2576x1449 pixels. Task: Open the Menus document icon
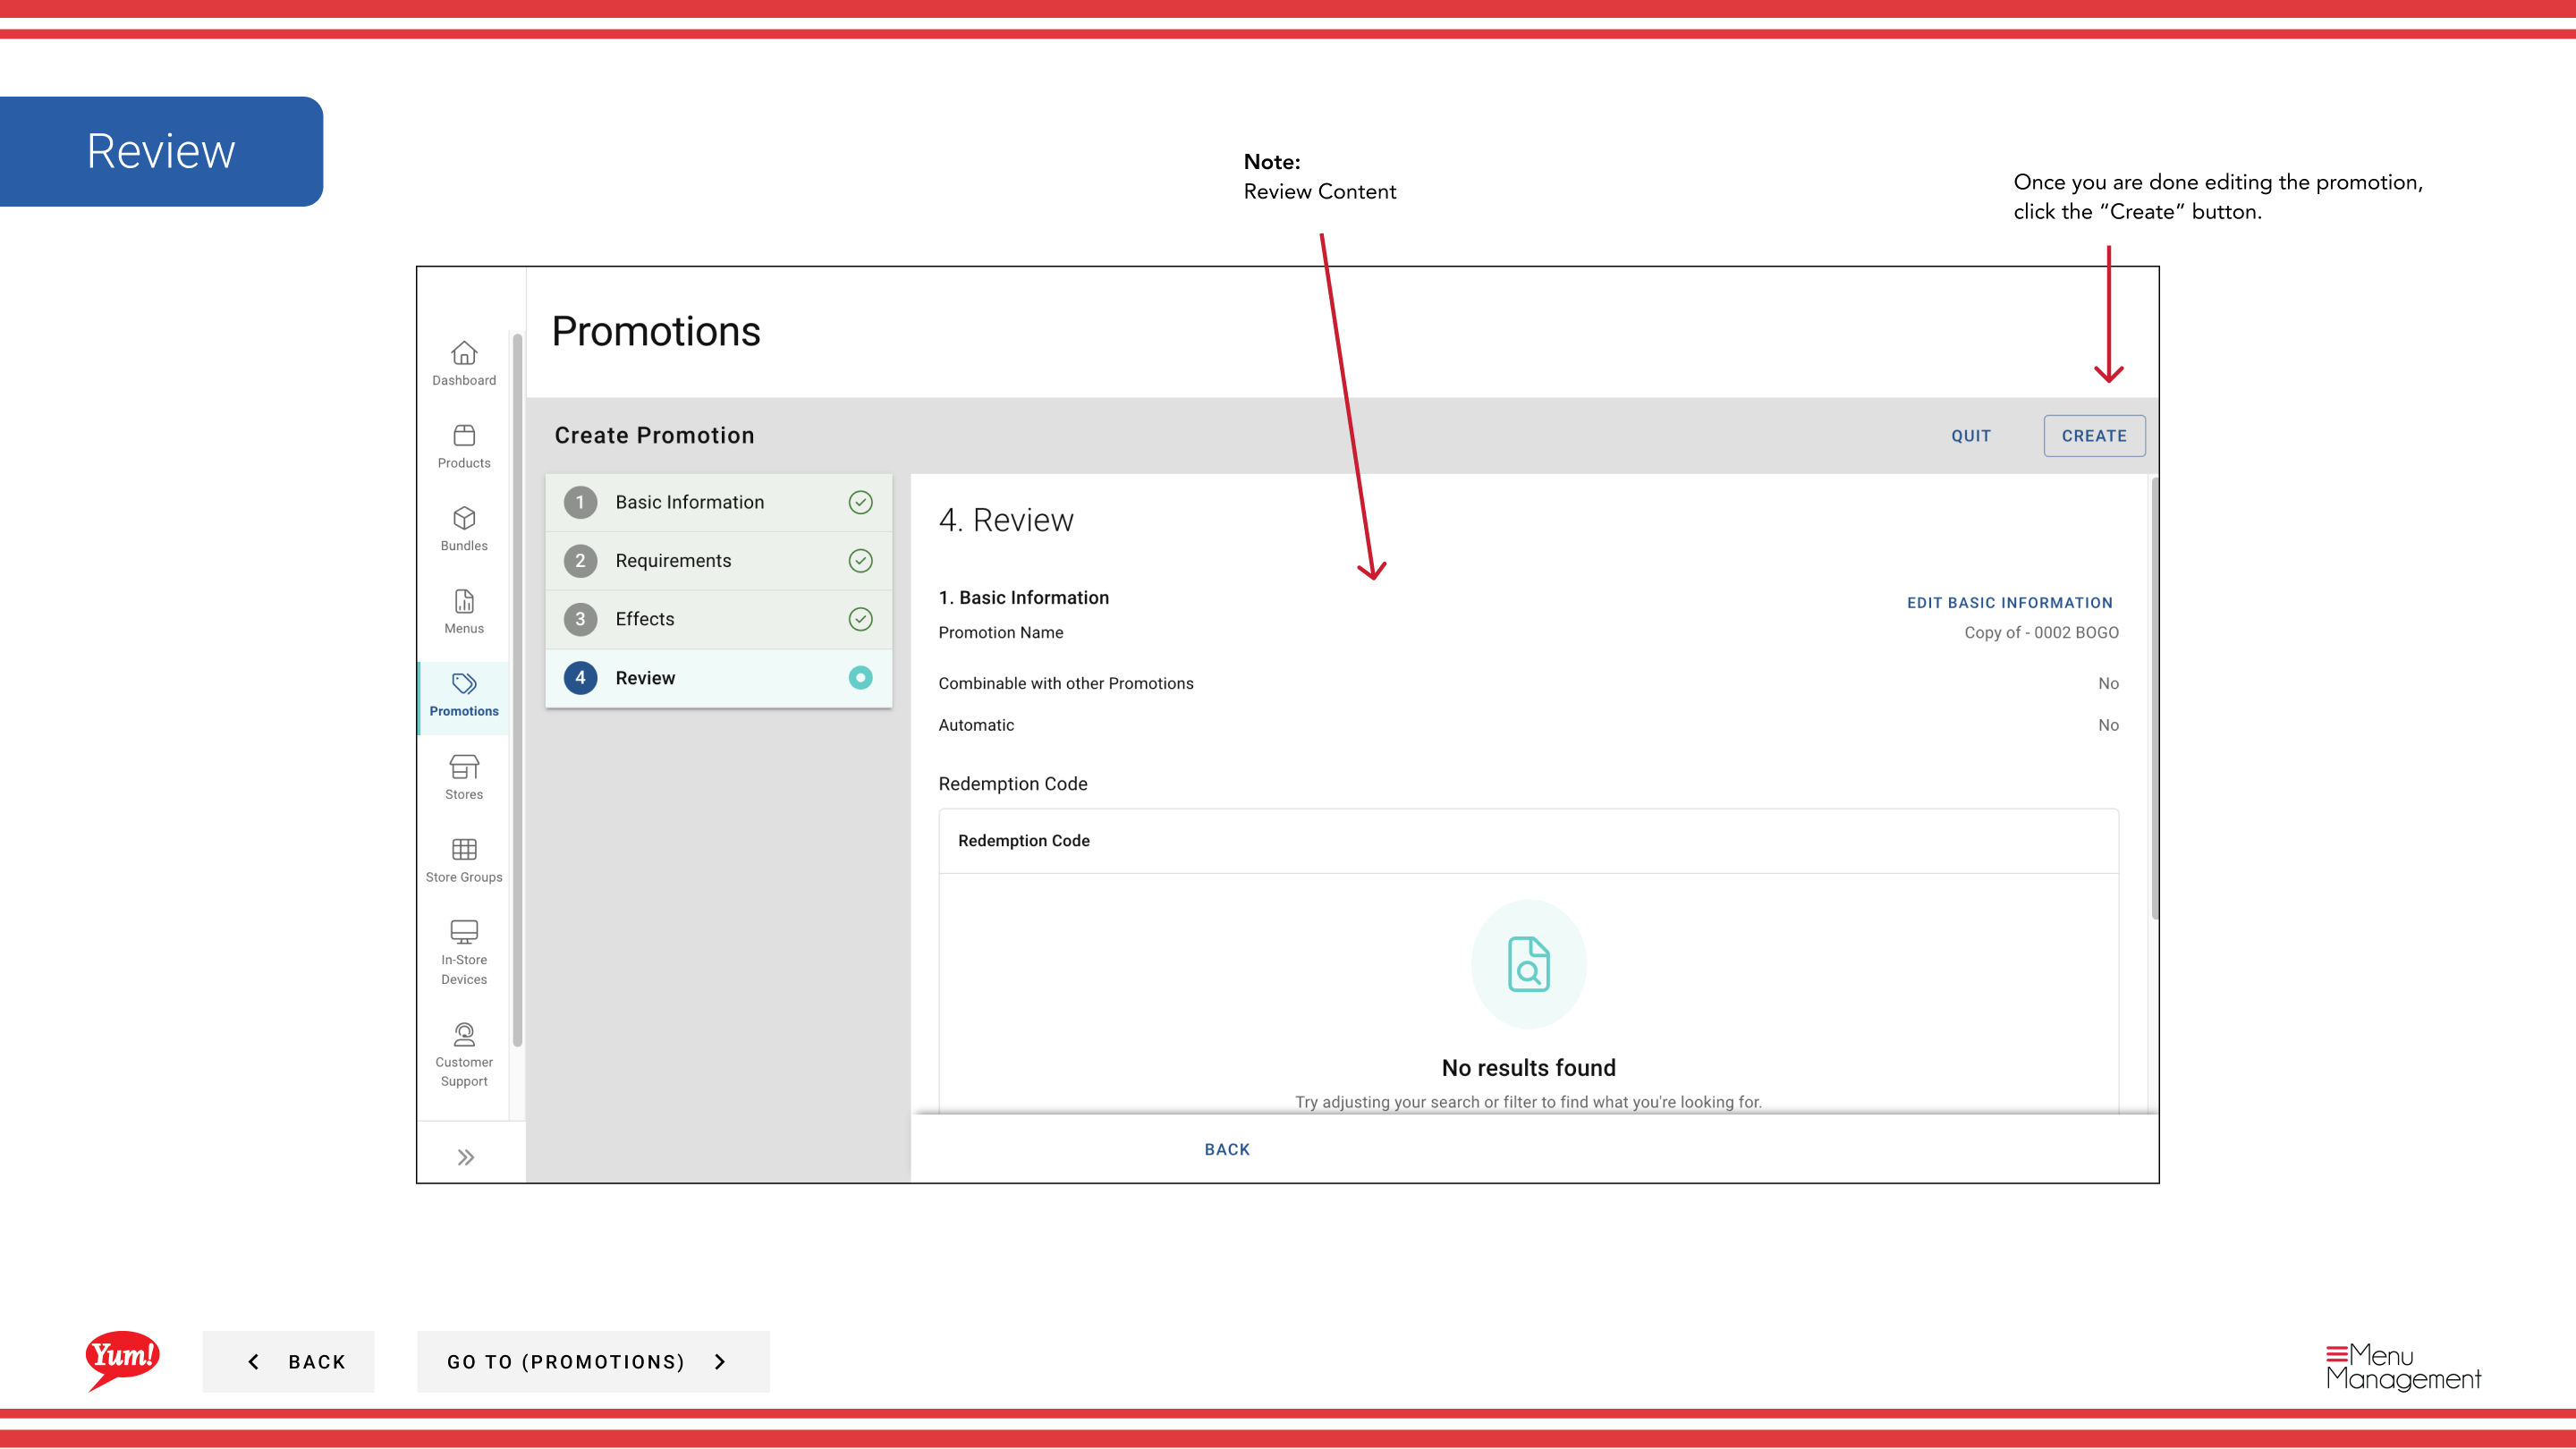click(x=464, y=601)
